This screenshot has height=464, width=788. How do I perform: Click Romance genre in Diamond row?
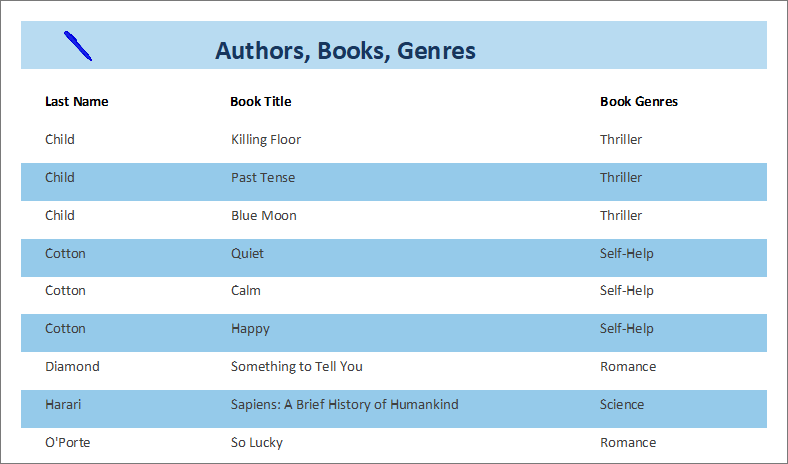tap(628, 366)
